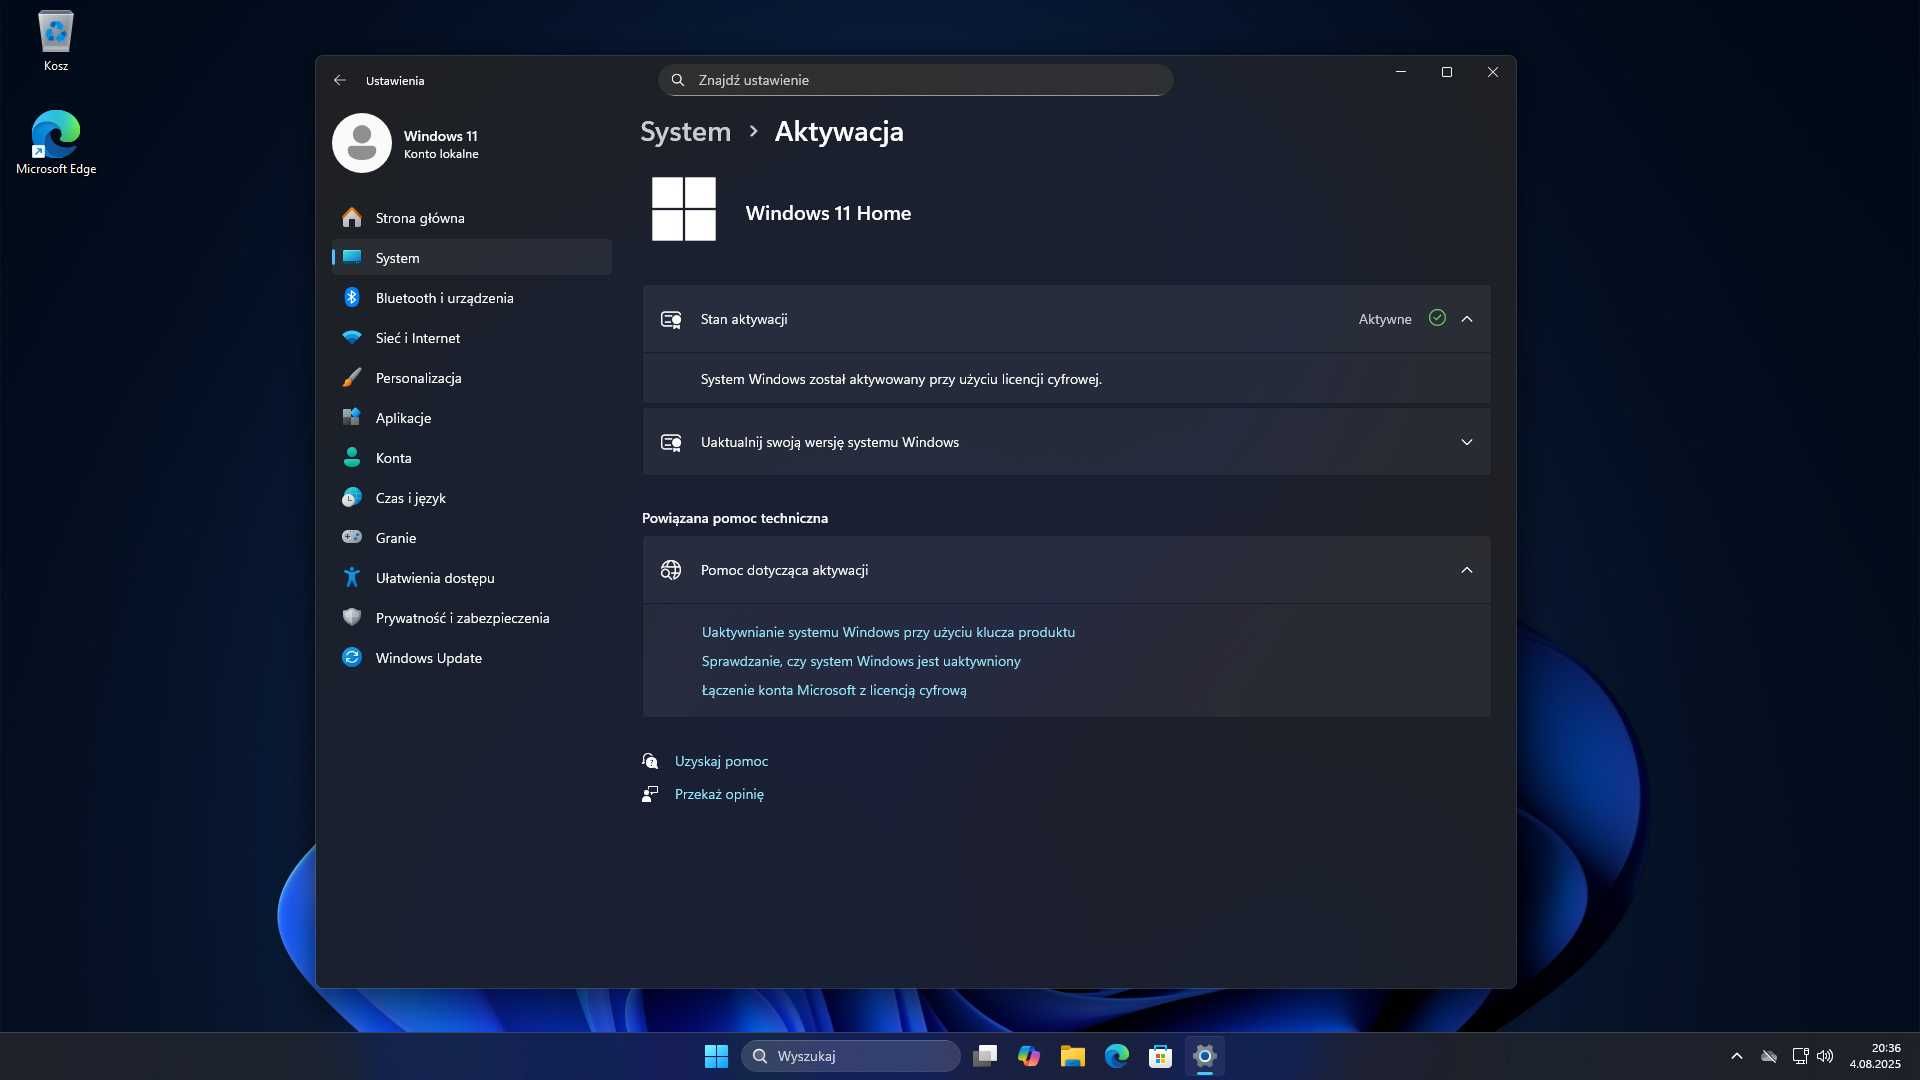
Task: Click the Windows 11 Home edition title
Action: [x=828, y=213]
